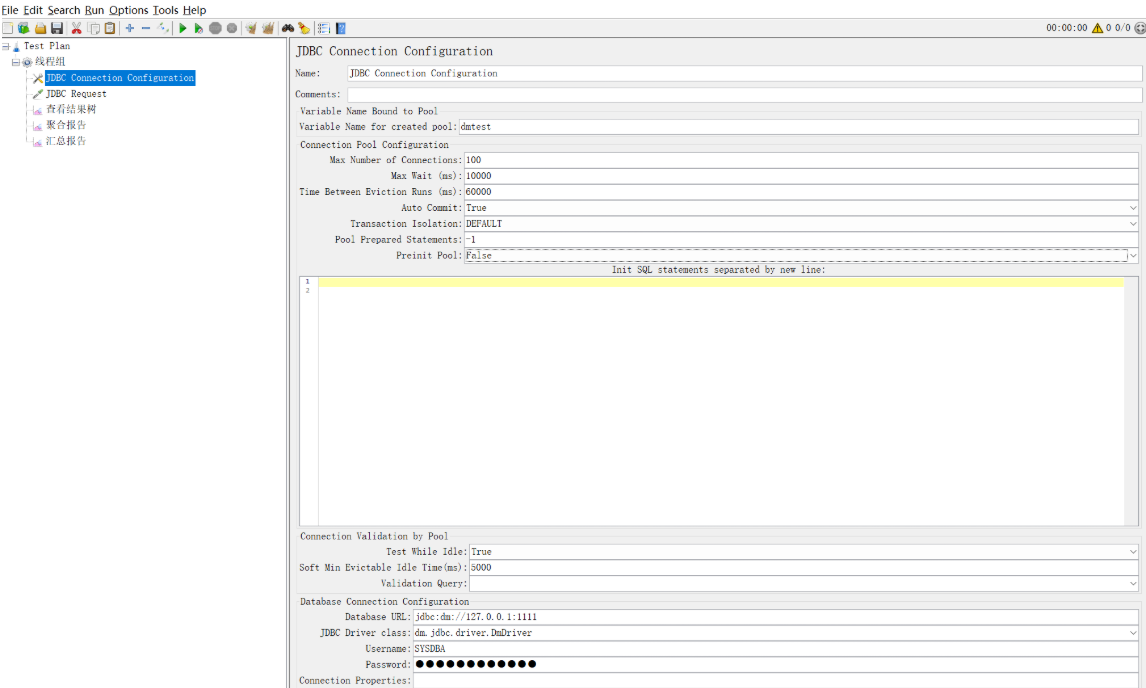1146x688 pixels.
Task: Click the Cut scissors icon
Action: pyautogui.click(x=76, y=28)
